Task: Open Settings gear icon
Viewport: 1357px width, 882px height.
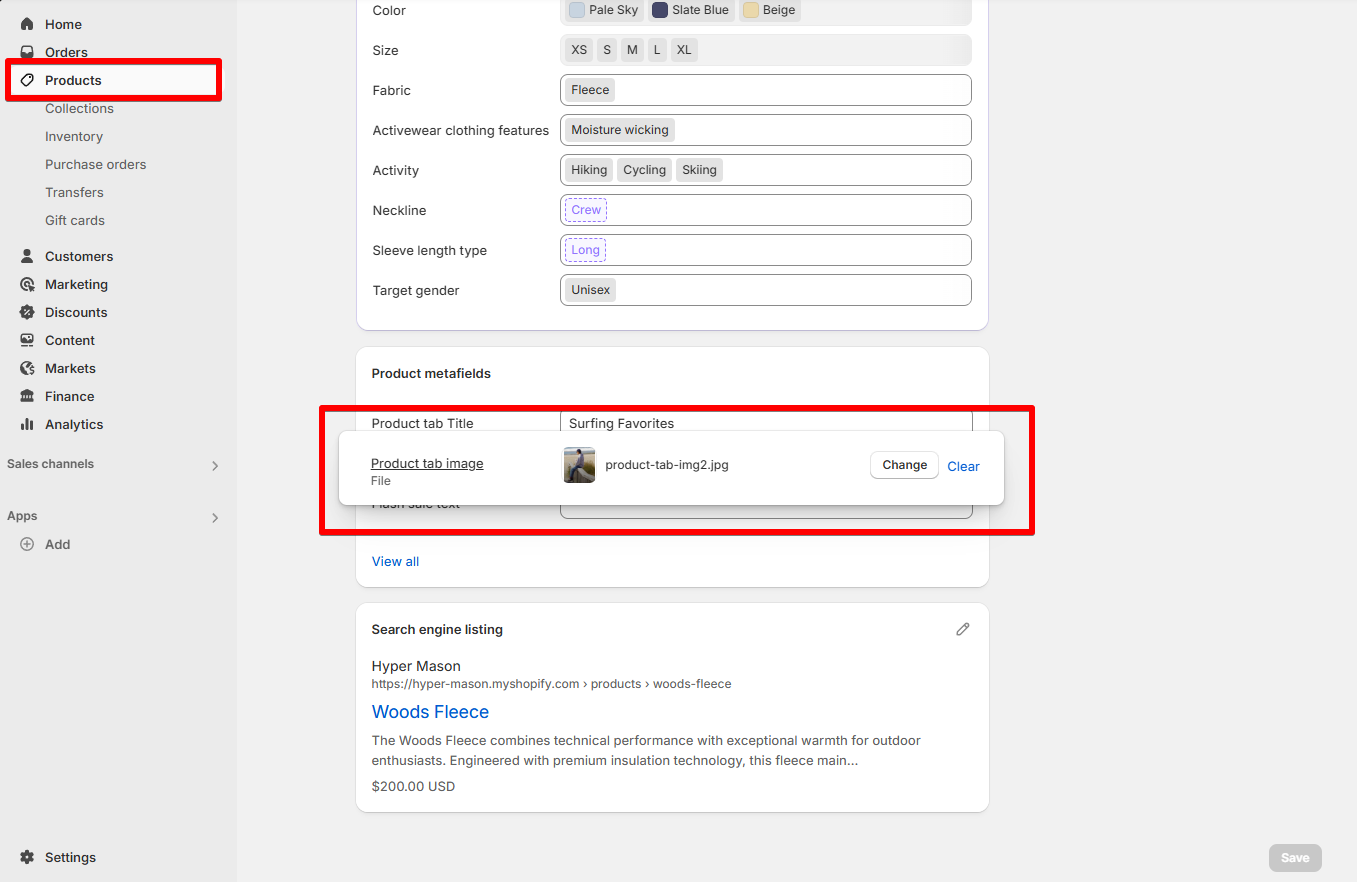Action: tap(27, 857)
